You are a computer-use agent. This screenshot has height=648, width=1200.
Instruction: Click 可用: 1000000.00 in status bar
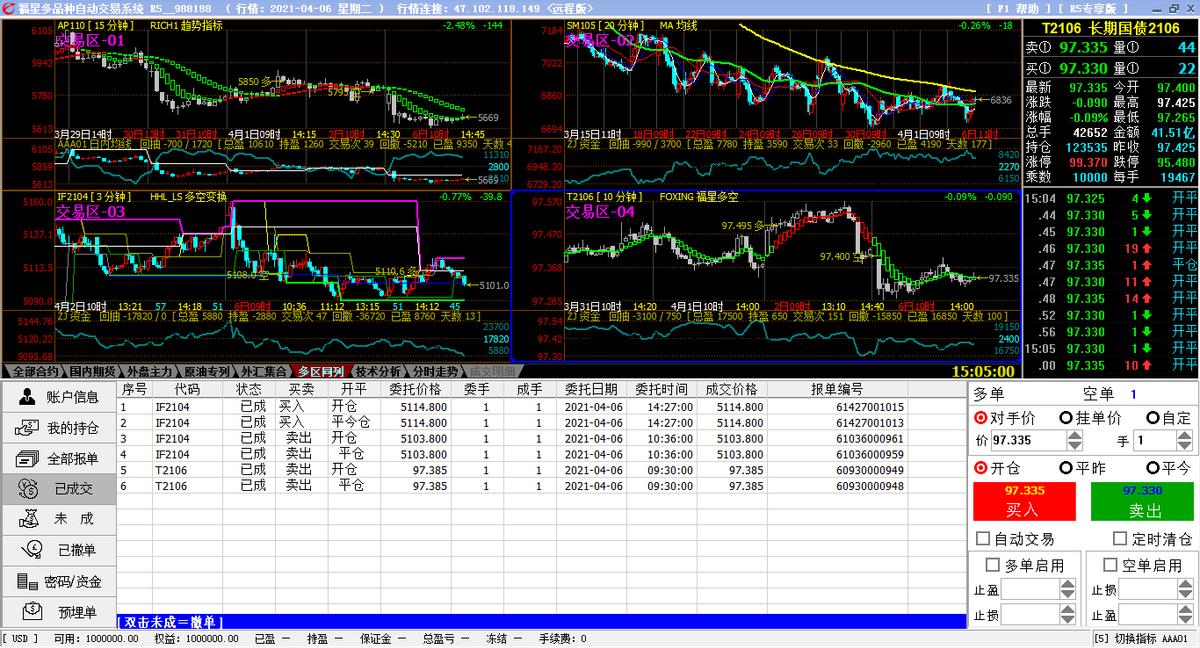(96, 638)
